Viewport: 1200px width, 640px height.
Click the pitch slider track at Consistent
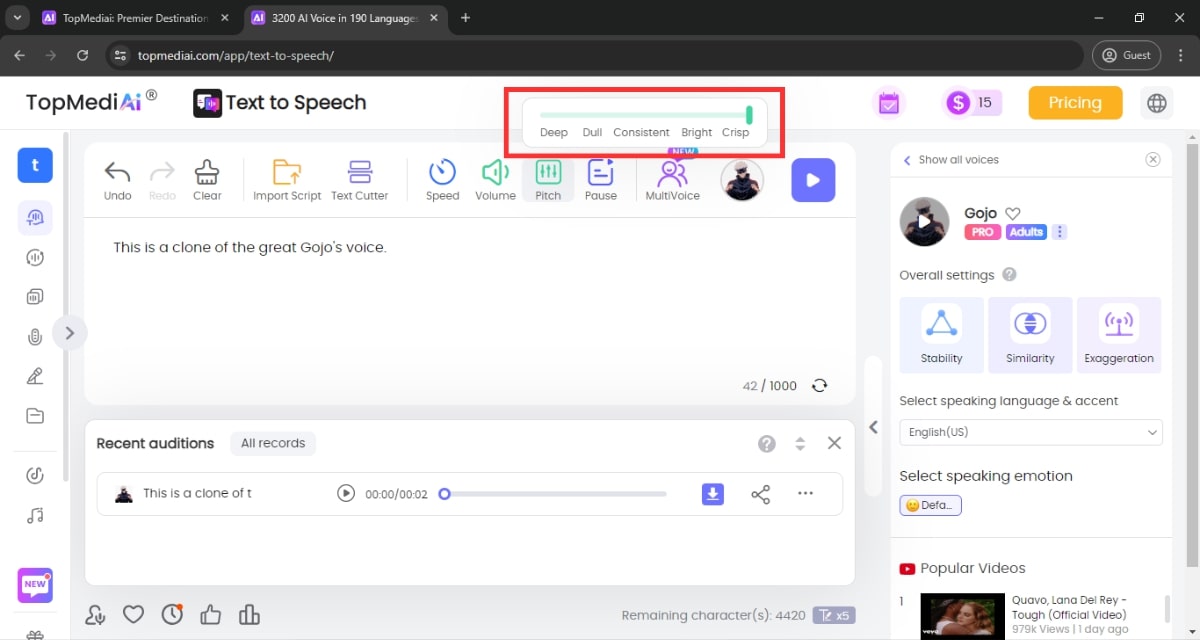(x=641, y=115)
